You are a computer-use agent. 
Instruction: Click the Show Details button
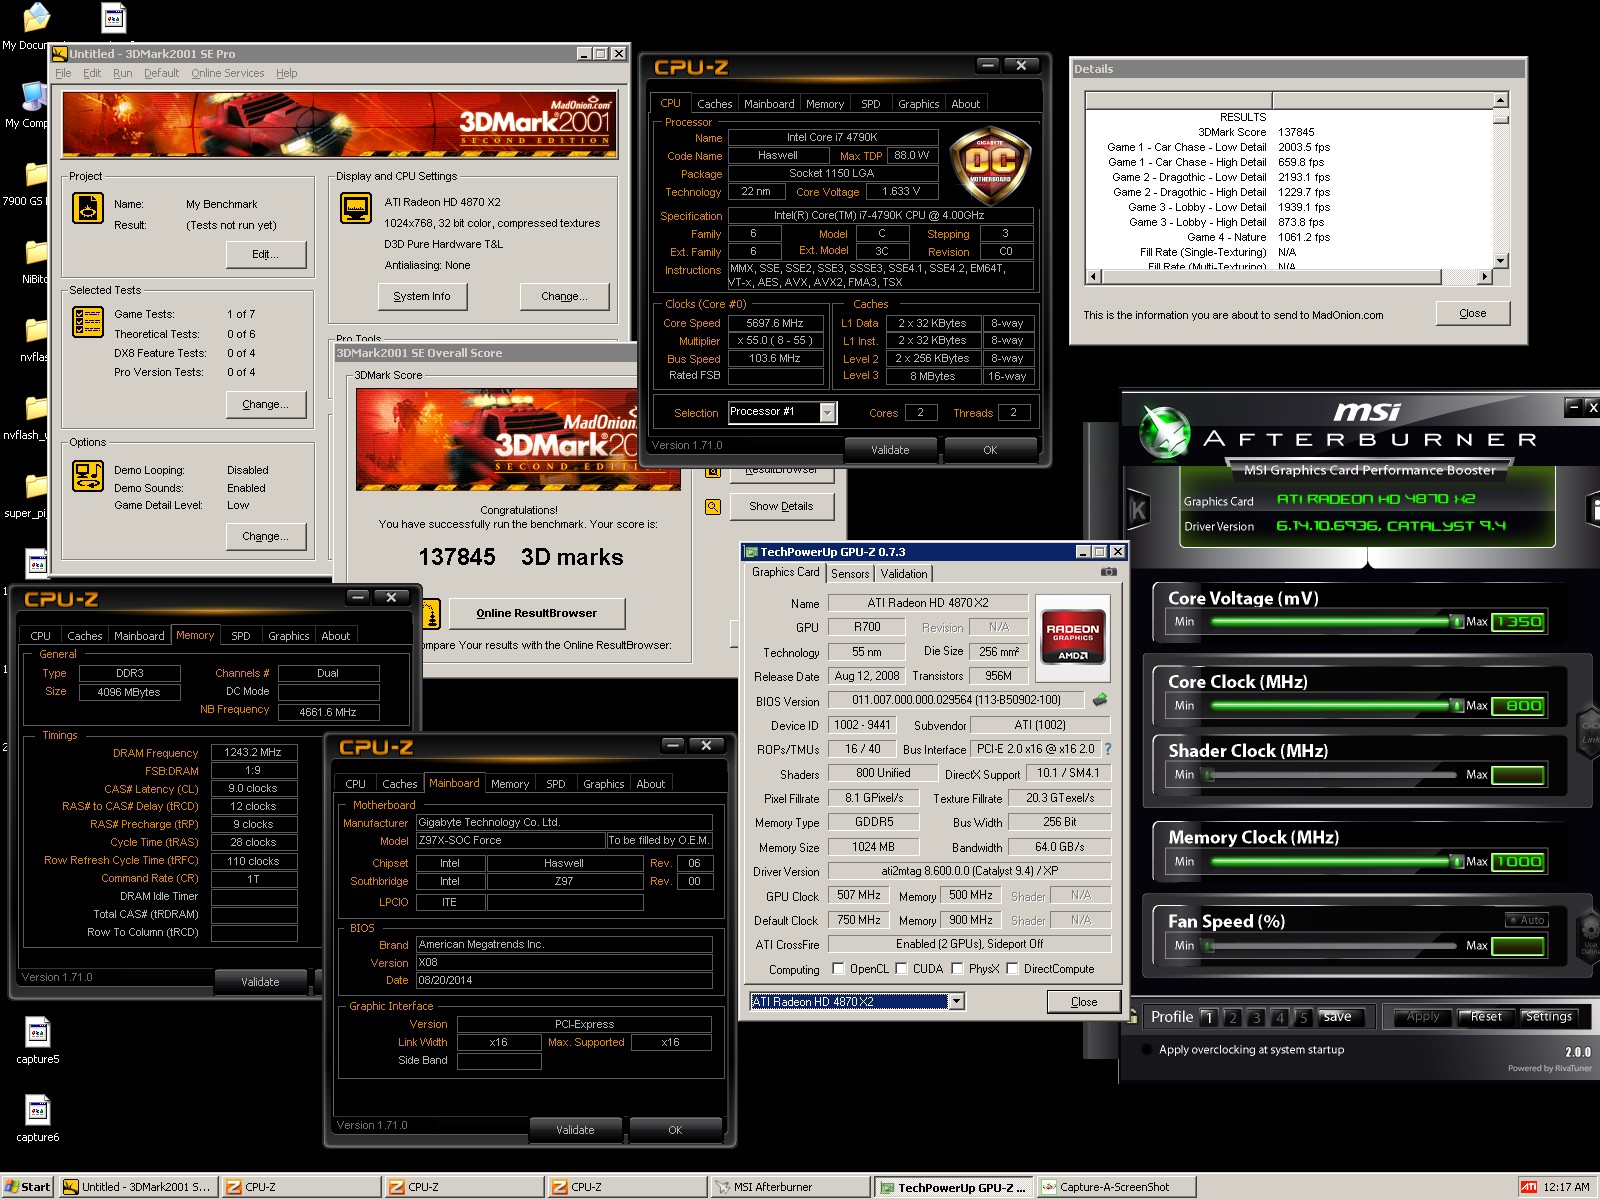click(x=781, y=507)
